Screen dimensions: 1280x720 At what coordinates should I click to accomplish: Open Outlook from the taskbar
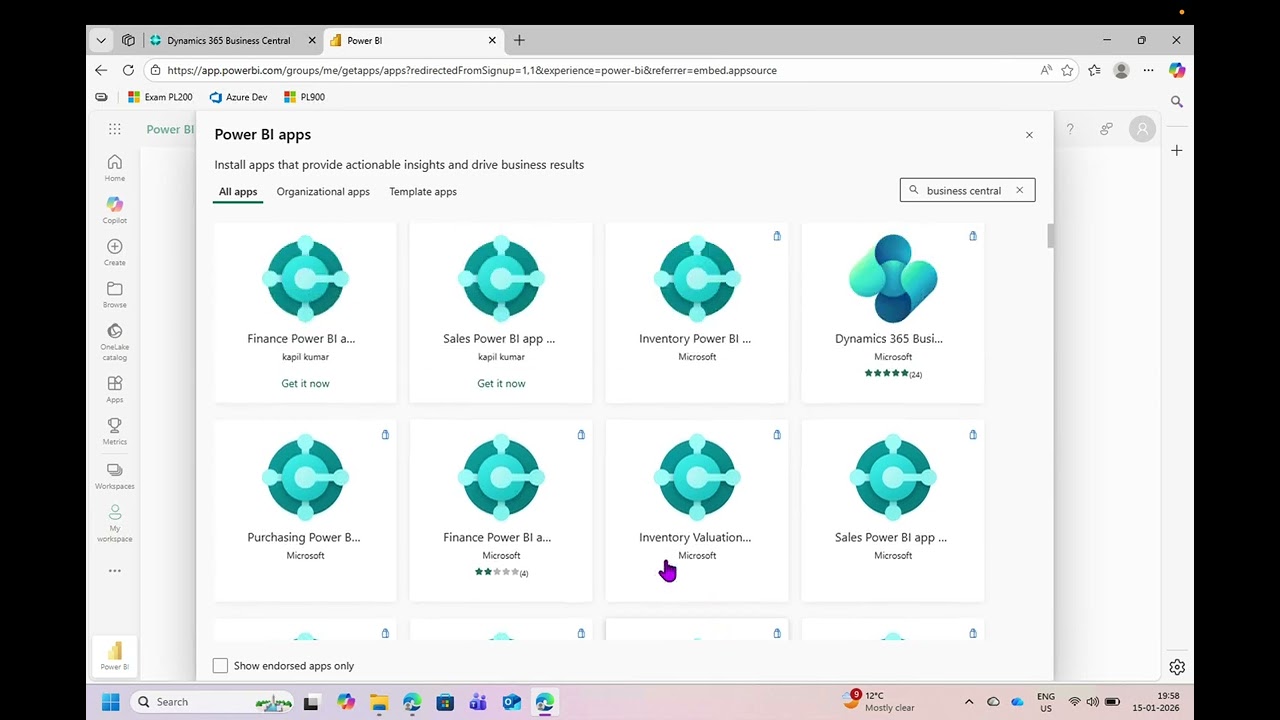click(x=511, y=702)
